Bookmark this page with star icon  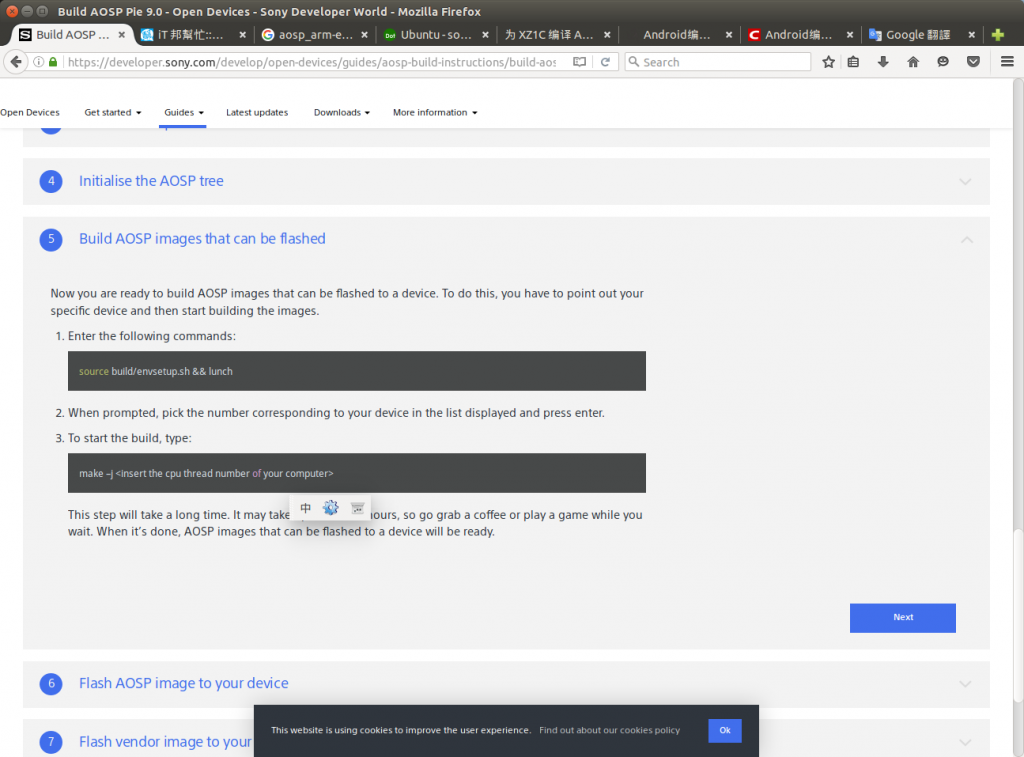point(828,62)
